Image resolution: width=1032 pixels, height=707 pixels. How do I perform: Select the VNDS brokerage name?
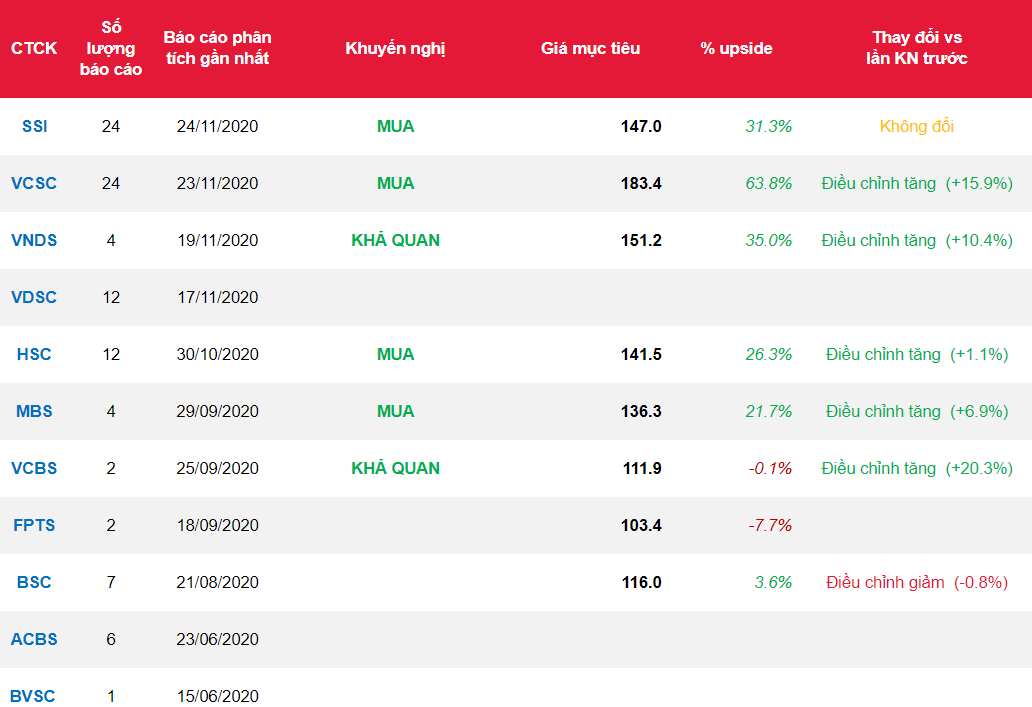pyautogui.click(x=34, y=240)
